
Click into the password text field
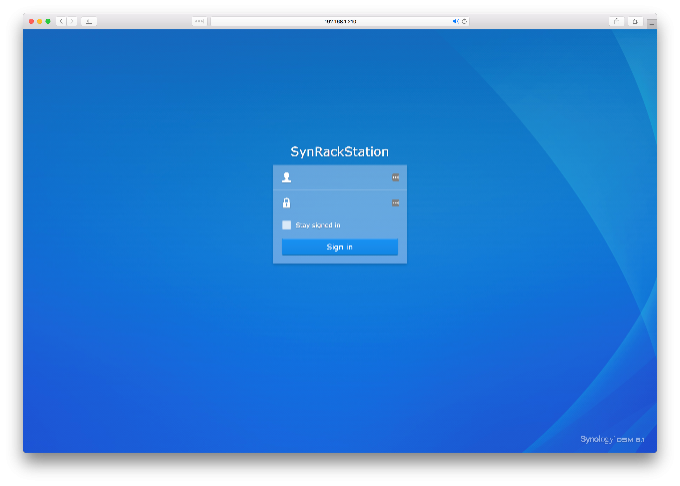340,203
